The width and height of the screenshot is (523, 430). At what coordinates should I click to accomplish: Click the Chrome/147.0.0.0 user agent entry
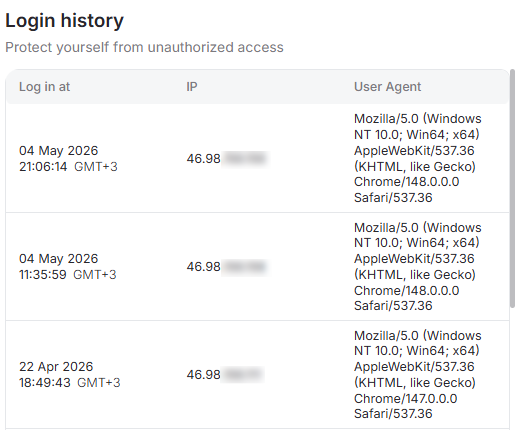pos(405,398)
